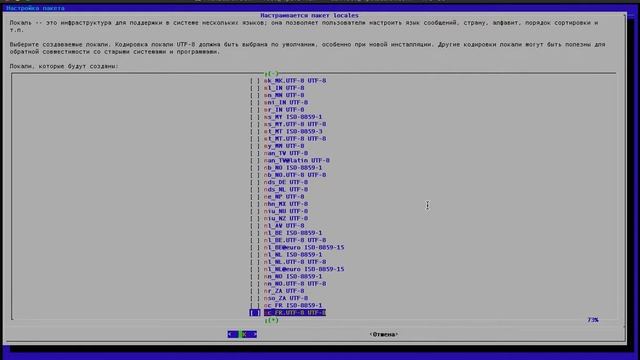Select the nl_NL.UTF-8 UTF-8 entry
Screen dimensions: 640x360
pos(288,262)
